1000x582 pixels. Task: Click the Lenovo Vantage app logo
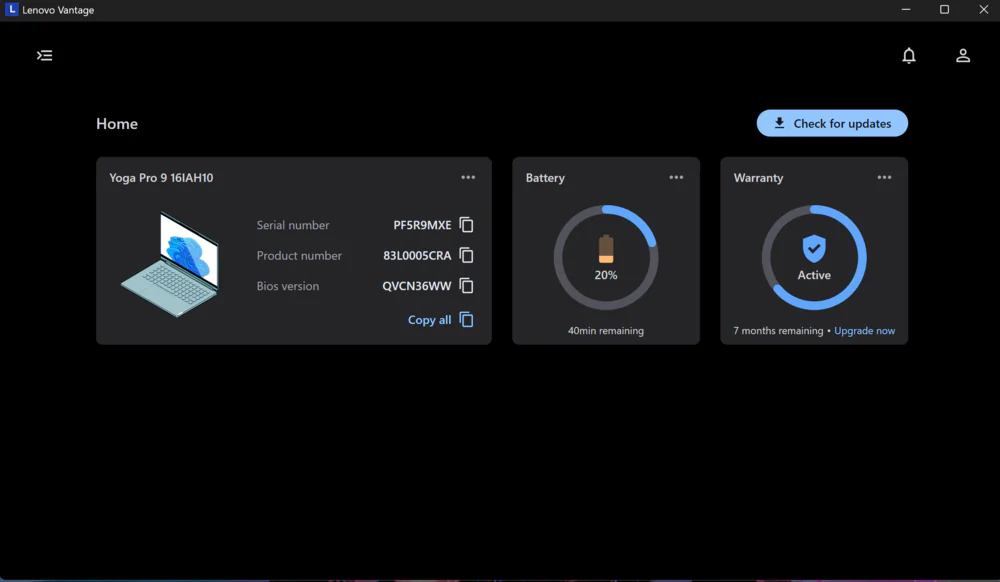point(12,10)
